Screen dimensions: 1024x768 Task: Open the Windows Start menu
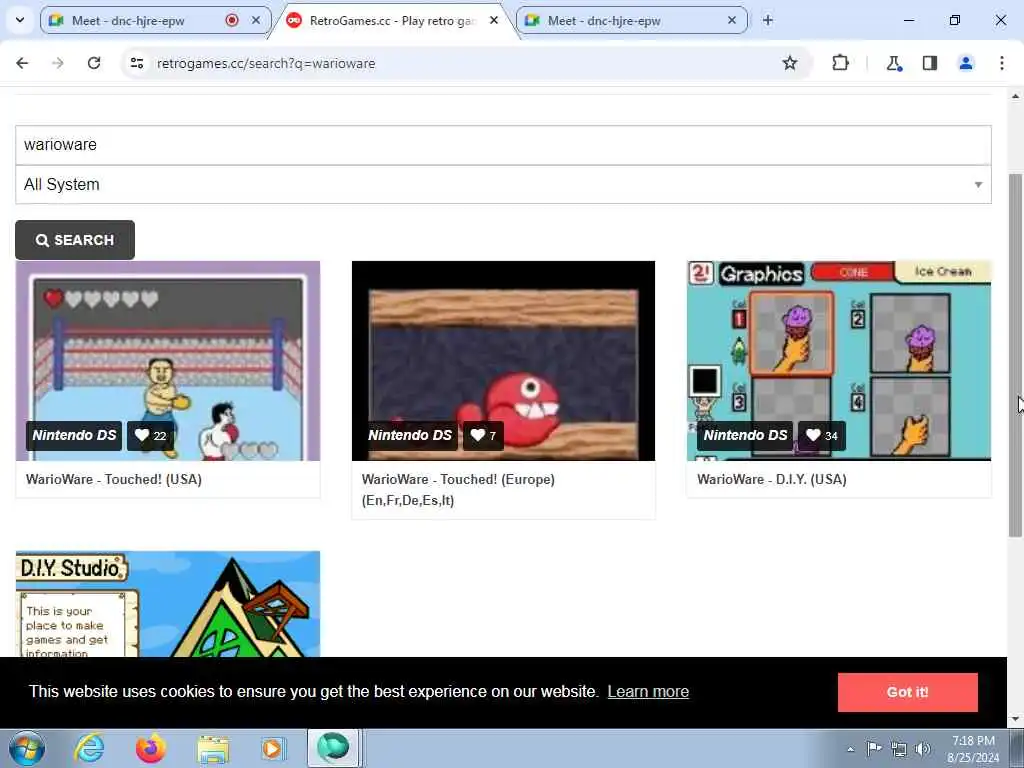[x=27, y=748]
